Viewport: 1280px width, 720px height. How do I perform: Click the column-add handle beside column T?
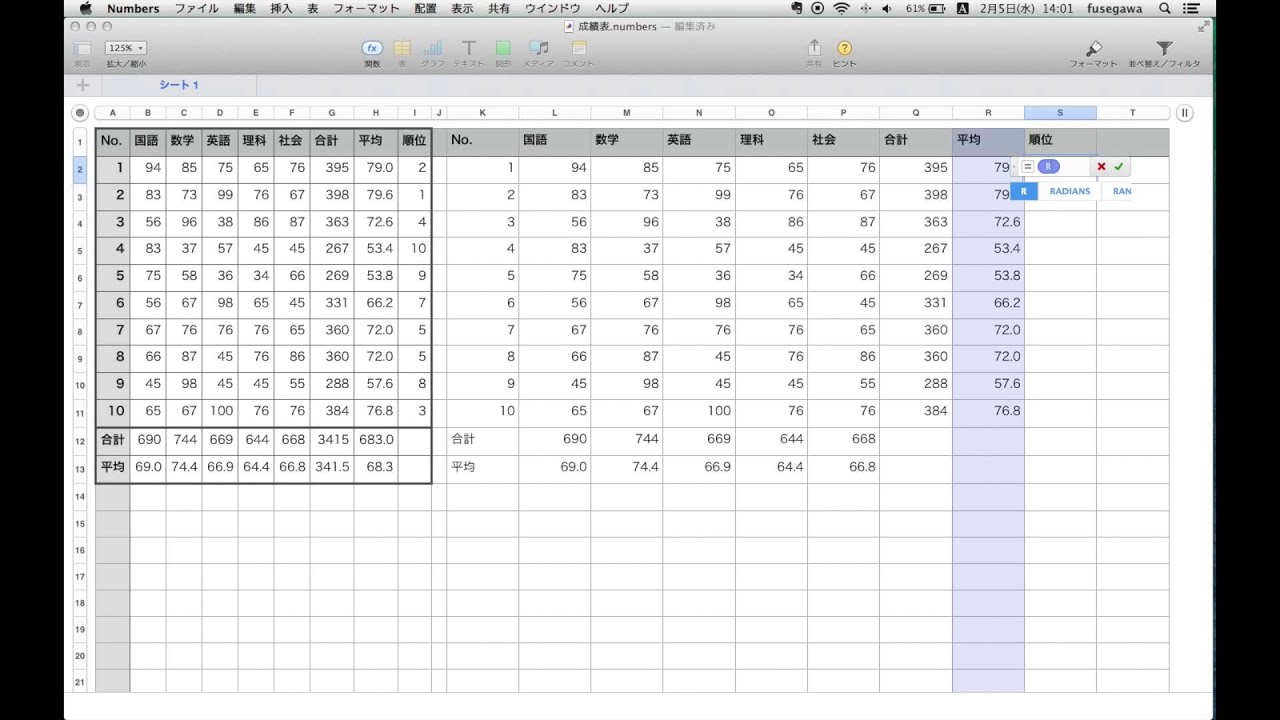click(1184, 113)
